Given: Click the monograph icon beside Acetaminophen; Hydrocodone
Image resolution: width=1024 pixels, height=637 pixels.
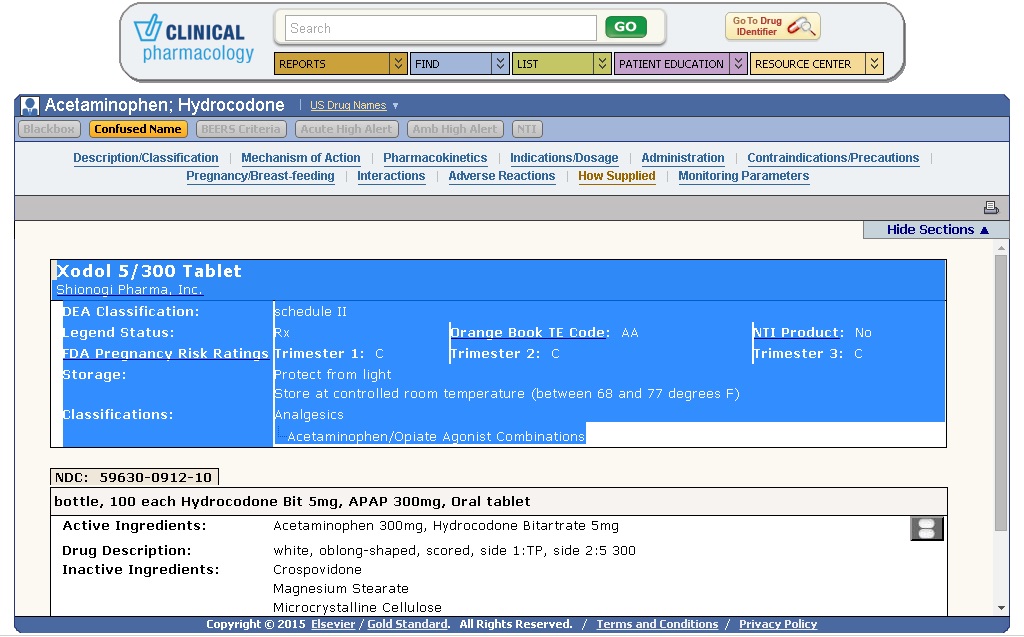Looking at the screenshot, I should (x=29, y=105).
